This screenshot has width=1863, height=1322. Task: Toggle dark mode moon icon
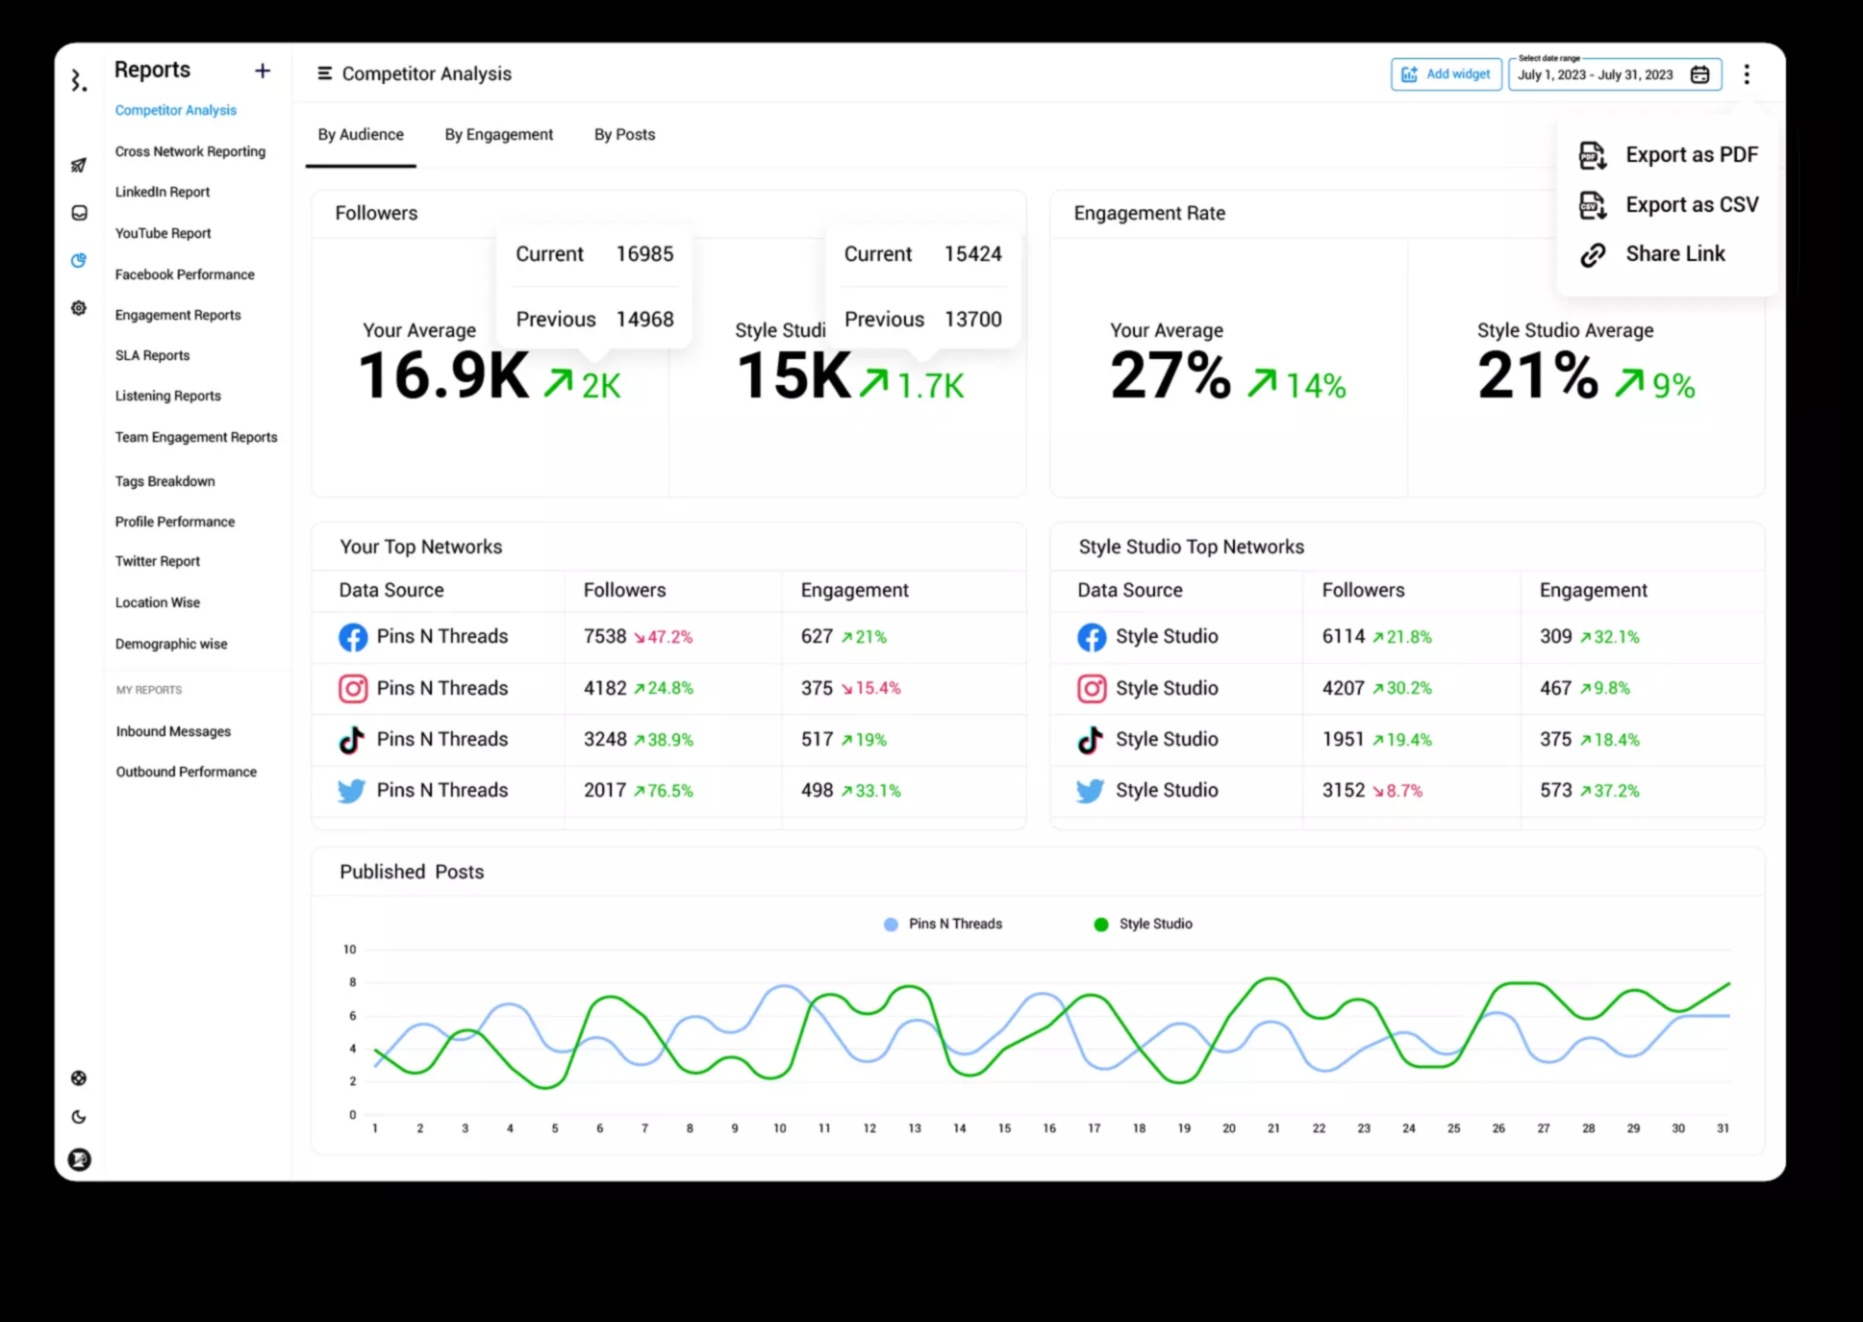coord(79,1117)
